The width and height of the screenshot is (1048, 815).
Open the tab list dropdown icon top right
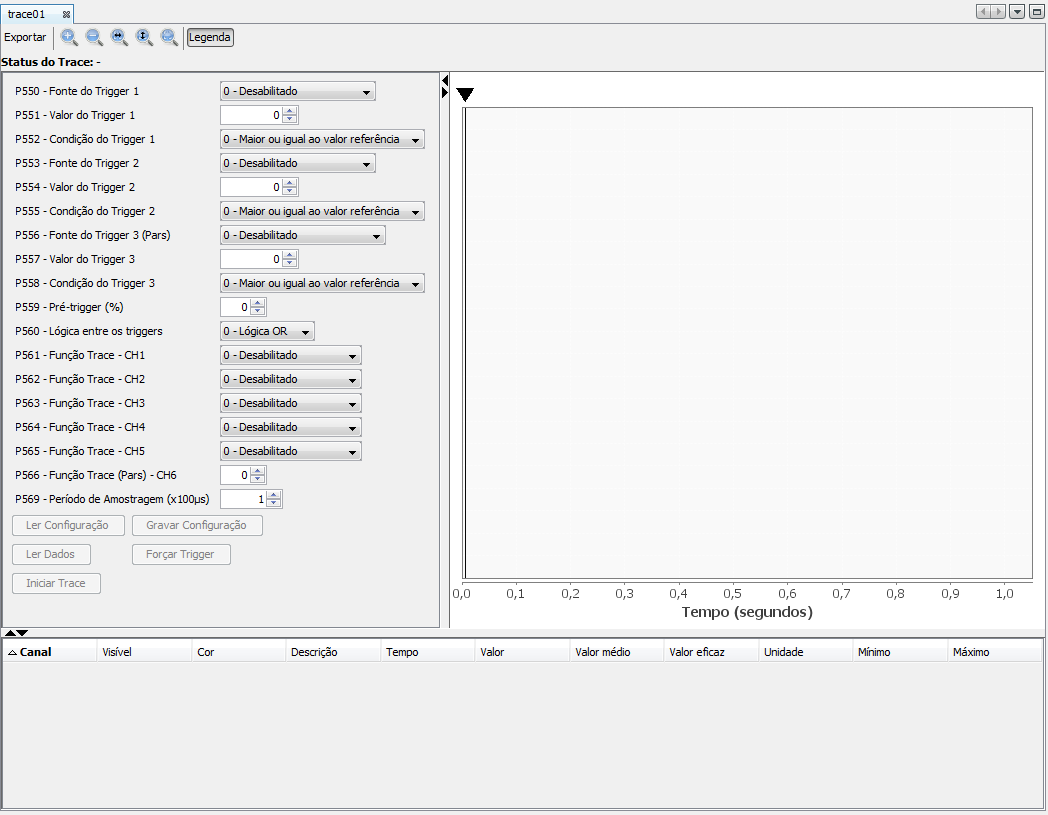coord(1018,11)
